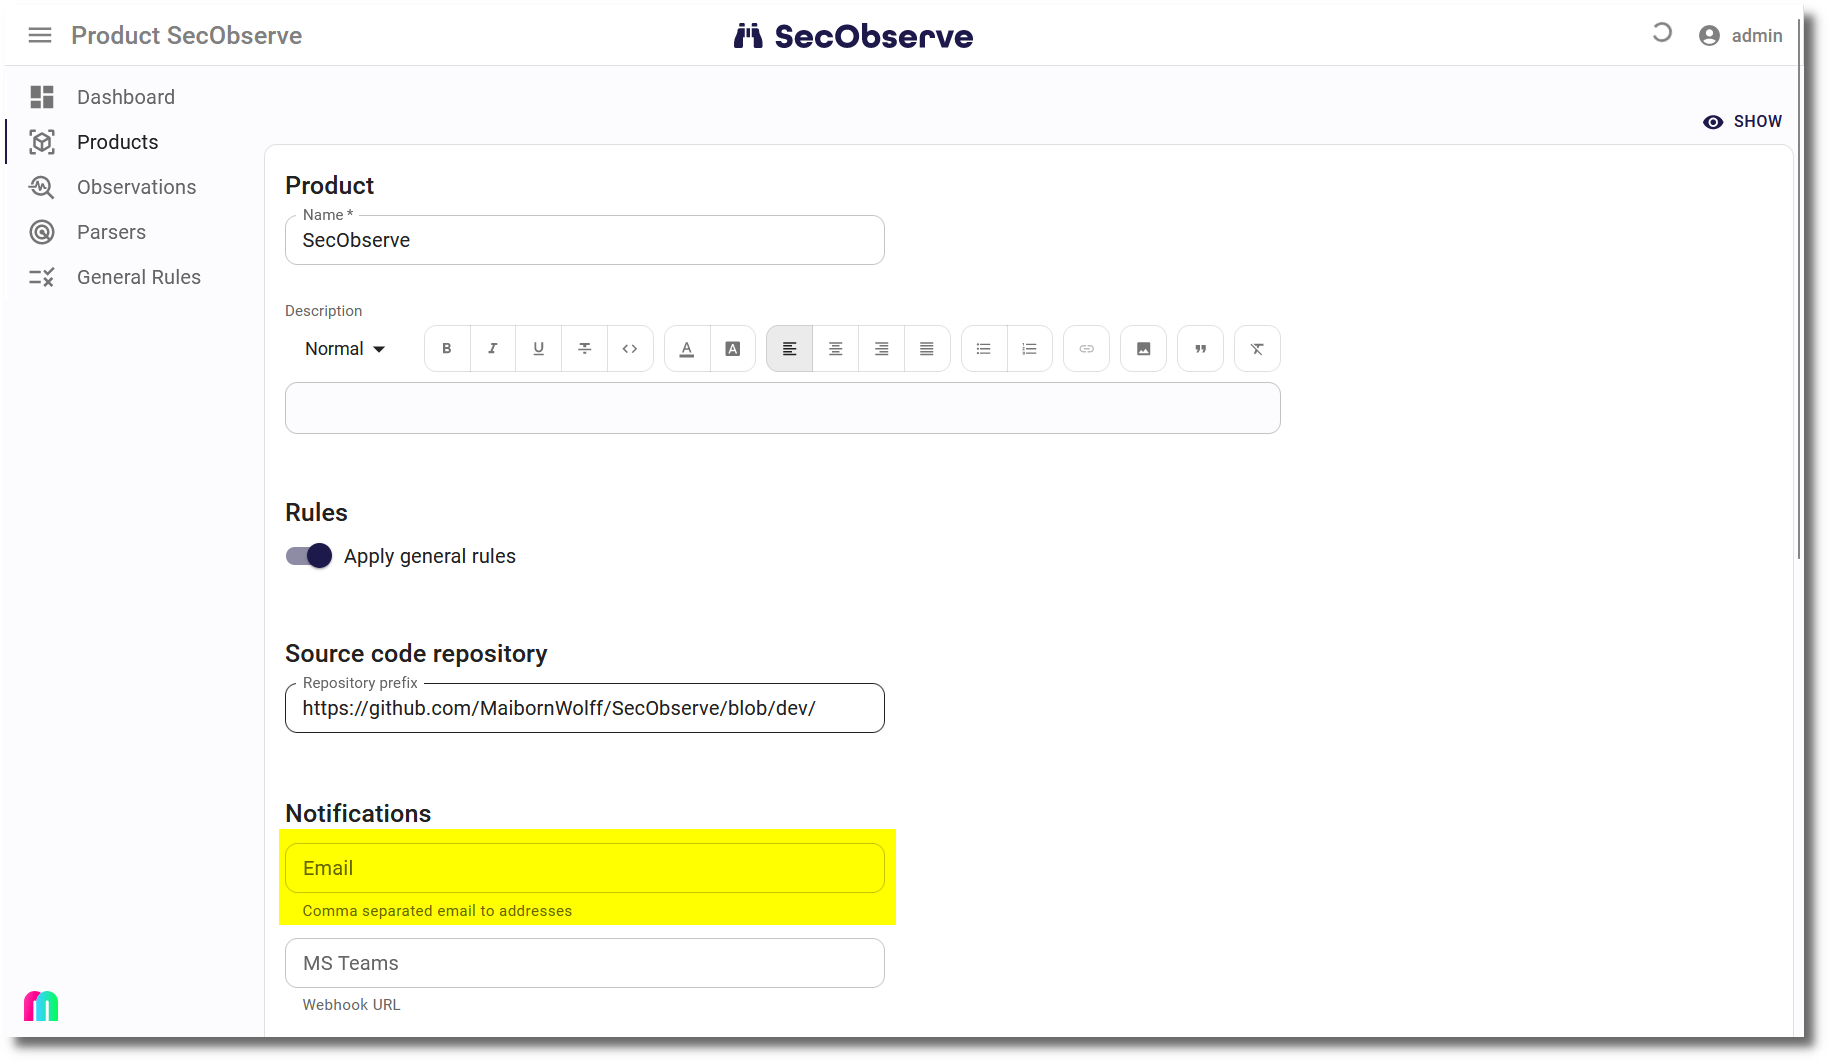
Task: Collapse sidebar with hamburger menu icon
Action: (x=40, y=36)
